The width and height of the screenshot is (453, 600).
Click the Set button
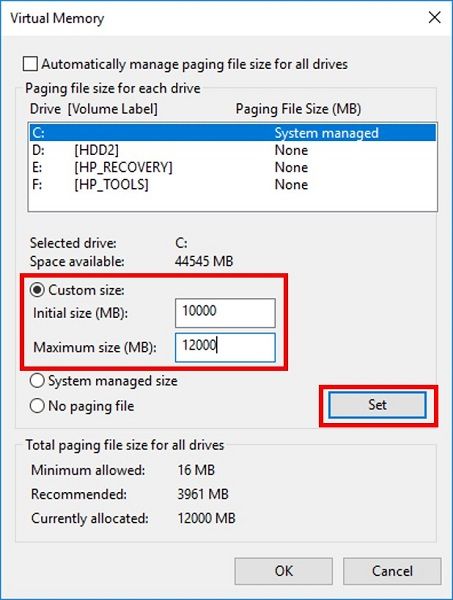pos(377,405)
